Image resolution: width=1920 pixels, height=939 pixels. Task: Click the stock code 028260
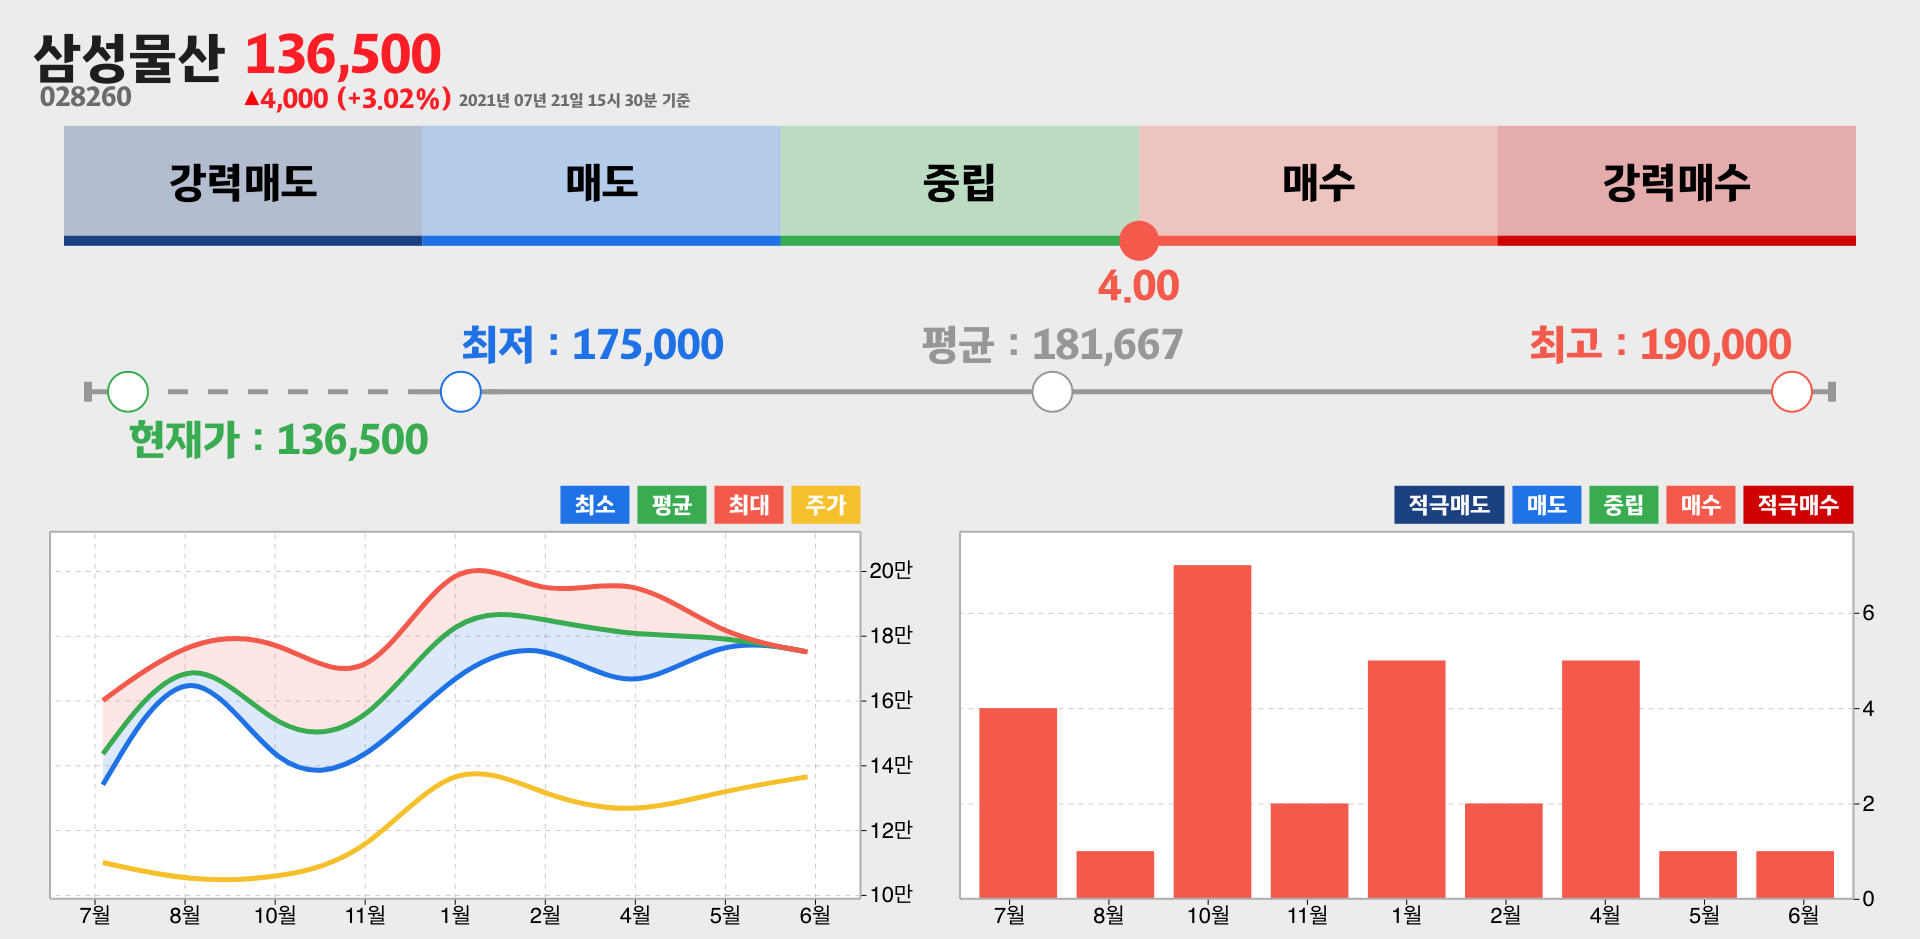tap(85, 97)
